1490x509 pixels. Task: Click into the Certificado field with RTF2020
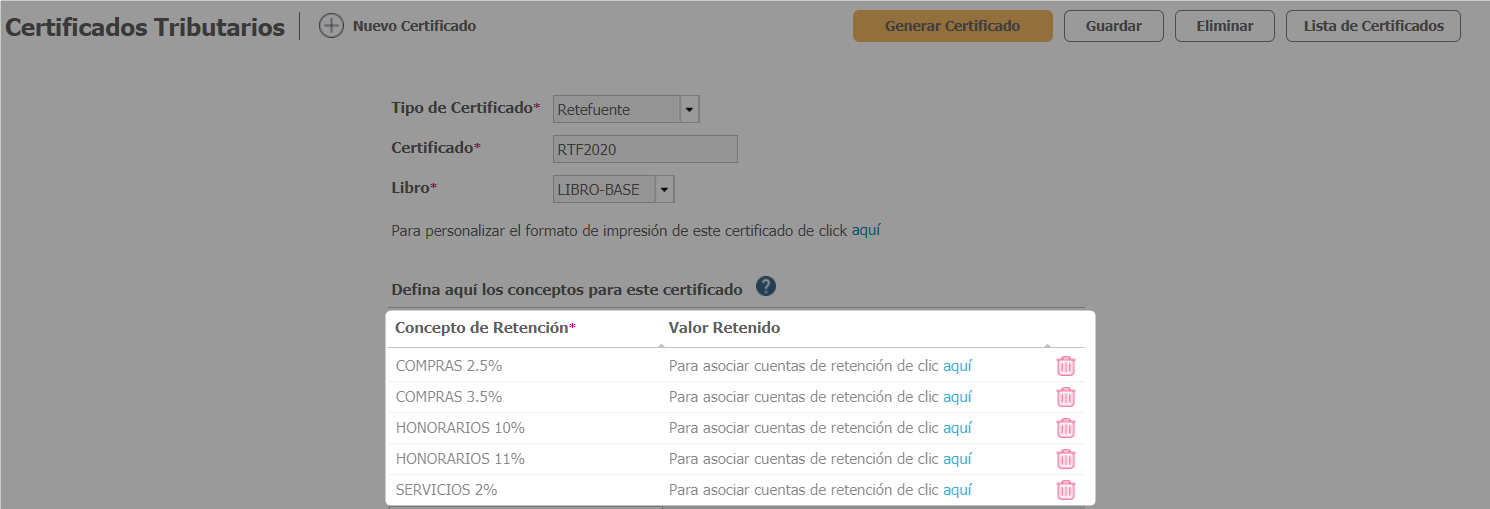[645, 149]
